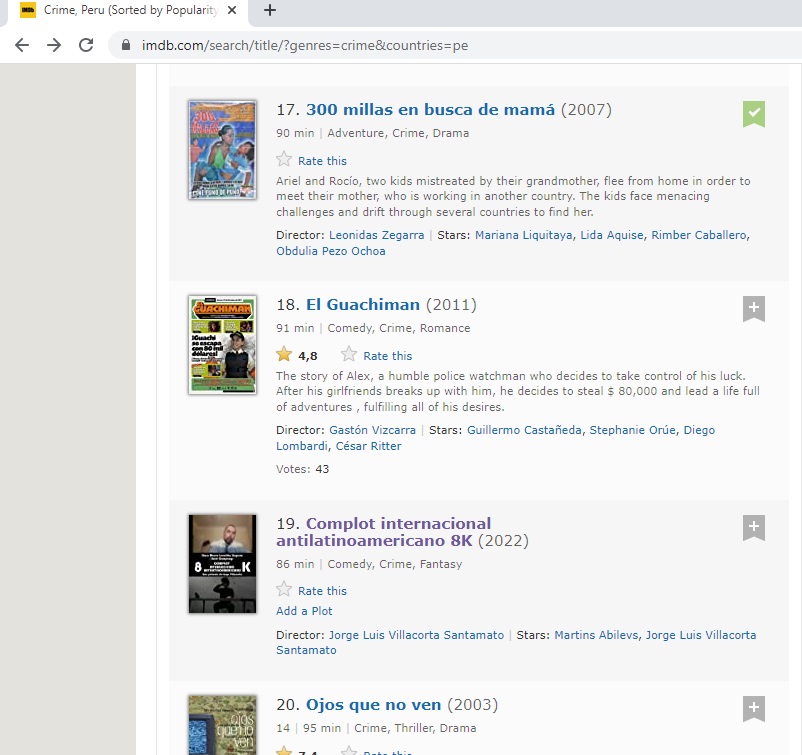
Task: Open director Leonidas Zegarra's page
Action: point(376,235)
